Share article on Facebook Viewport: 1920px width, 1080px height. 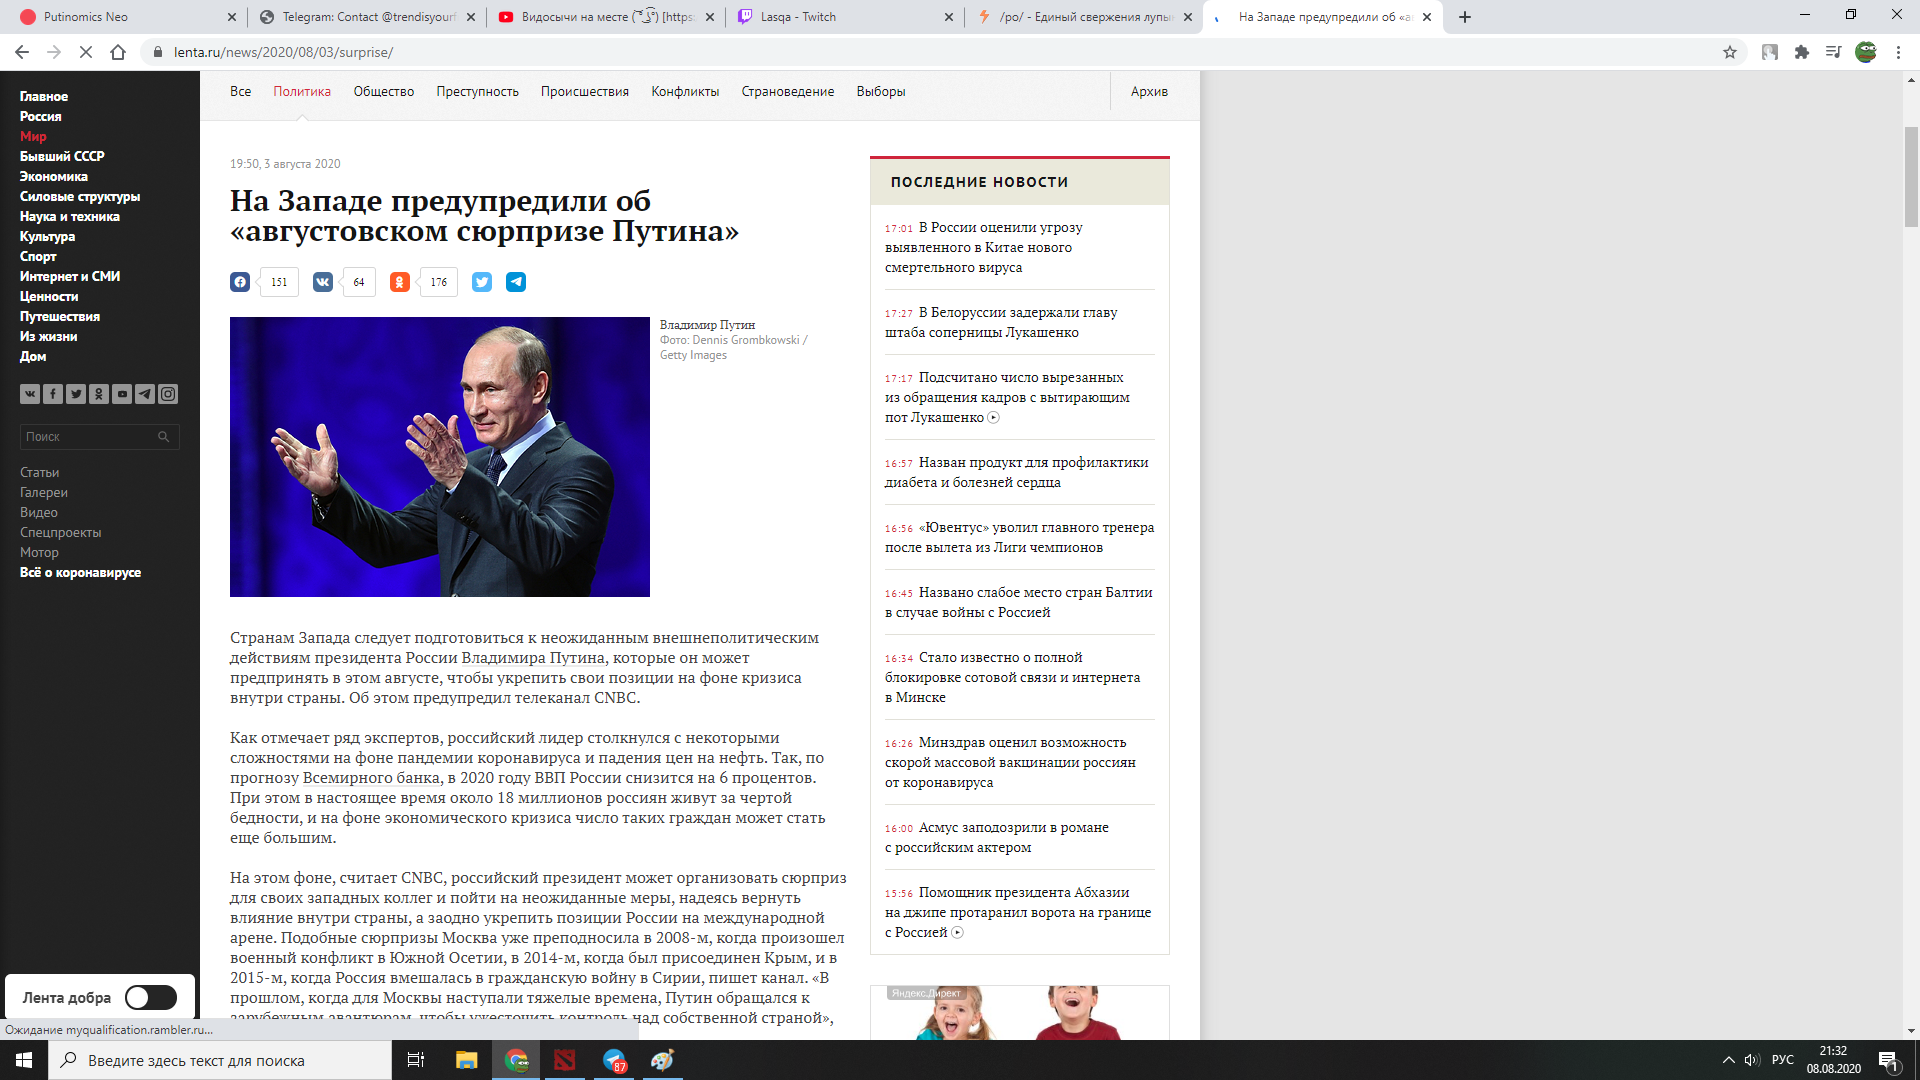[x=240, y=282]
